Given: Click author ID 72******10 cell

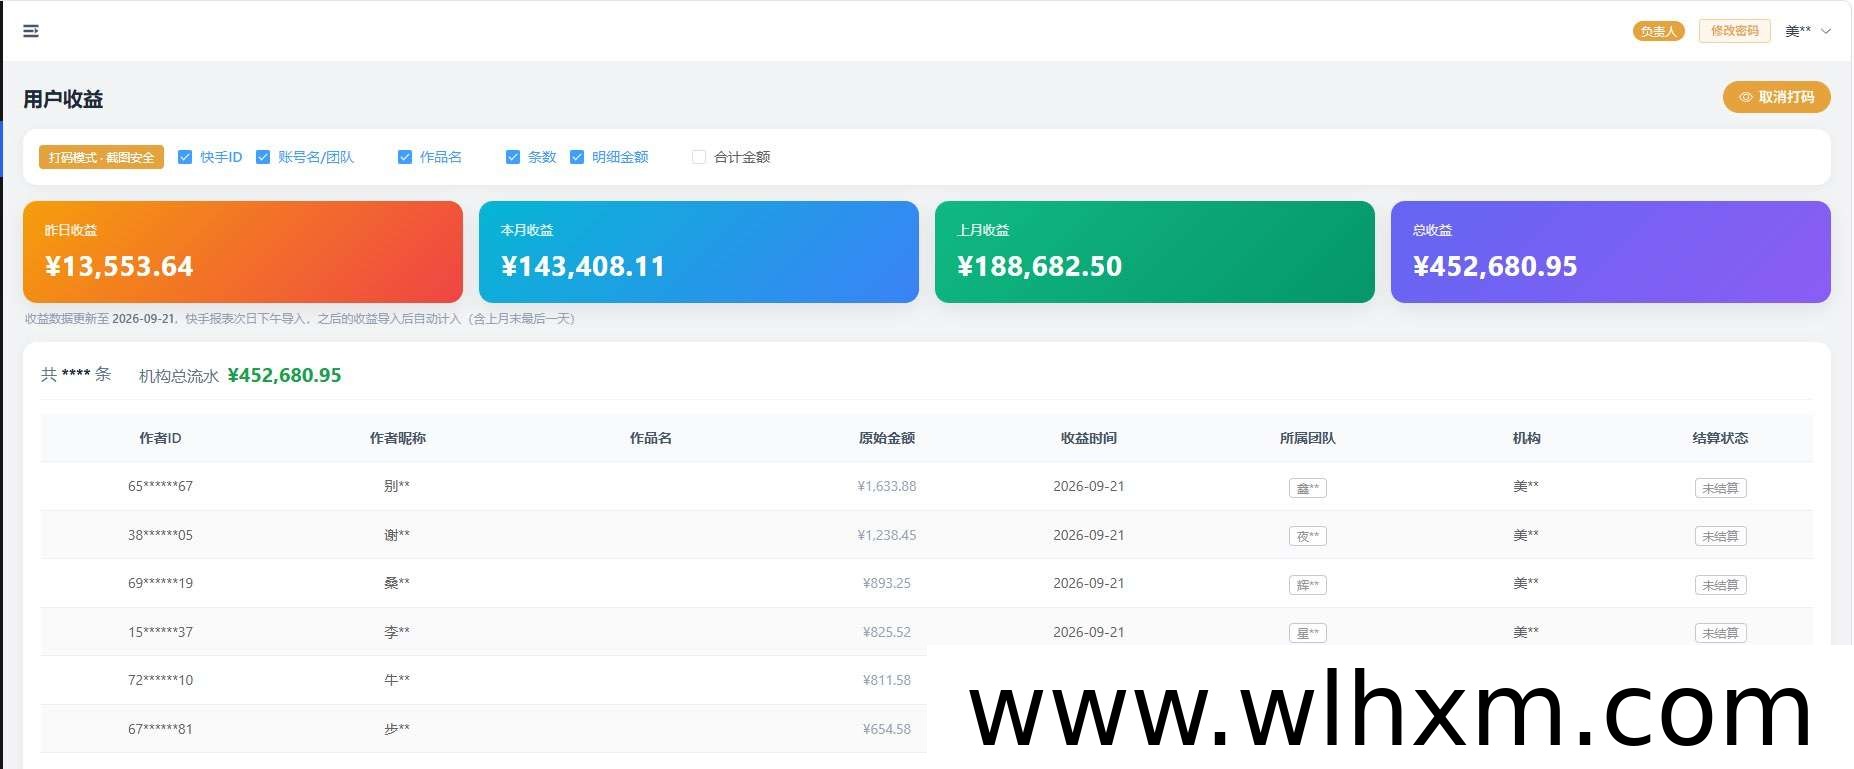Looking at the screenshot, I should [x=160, y=680].
